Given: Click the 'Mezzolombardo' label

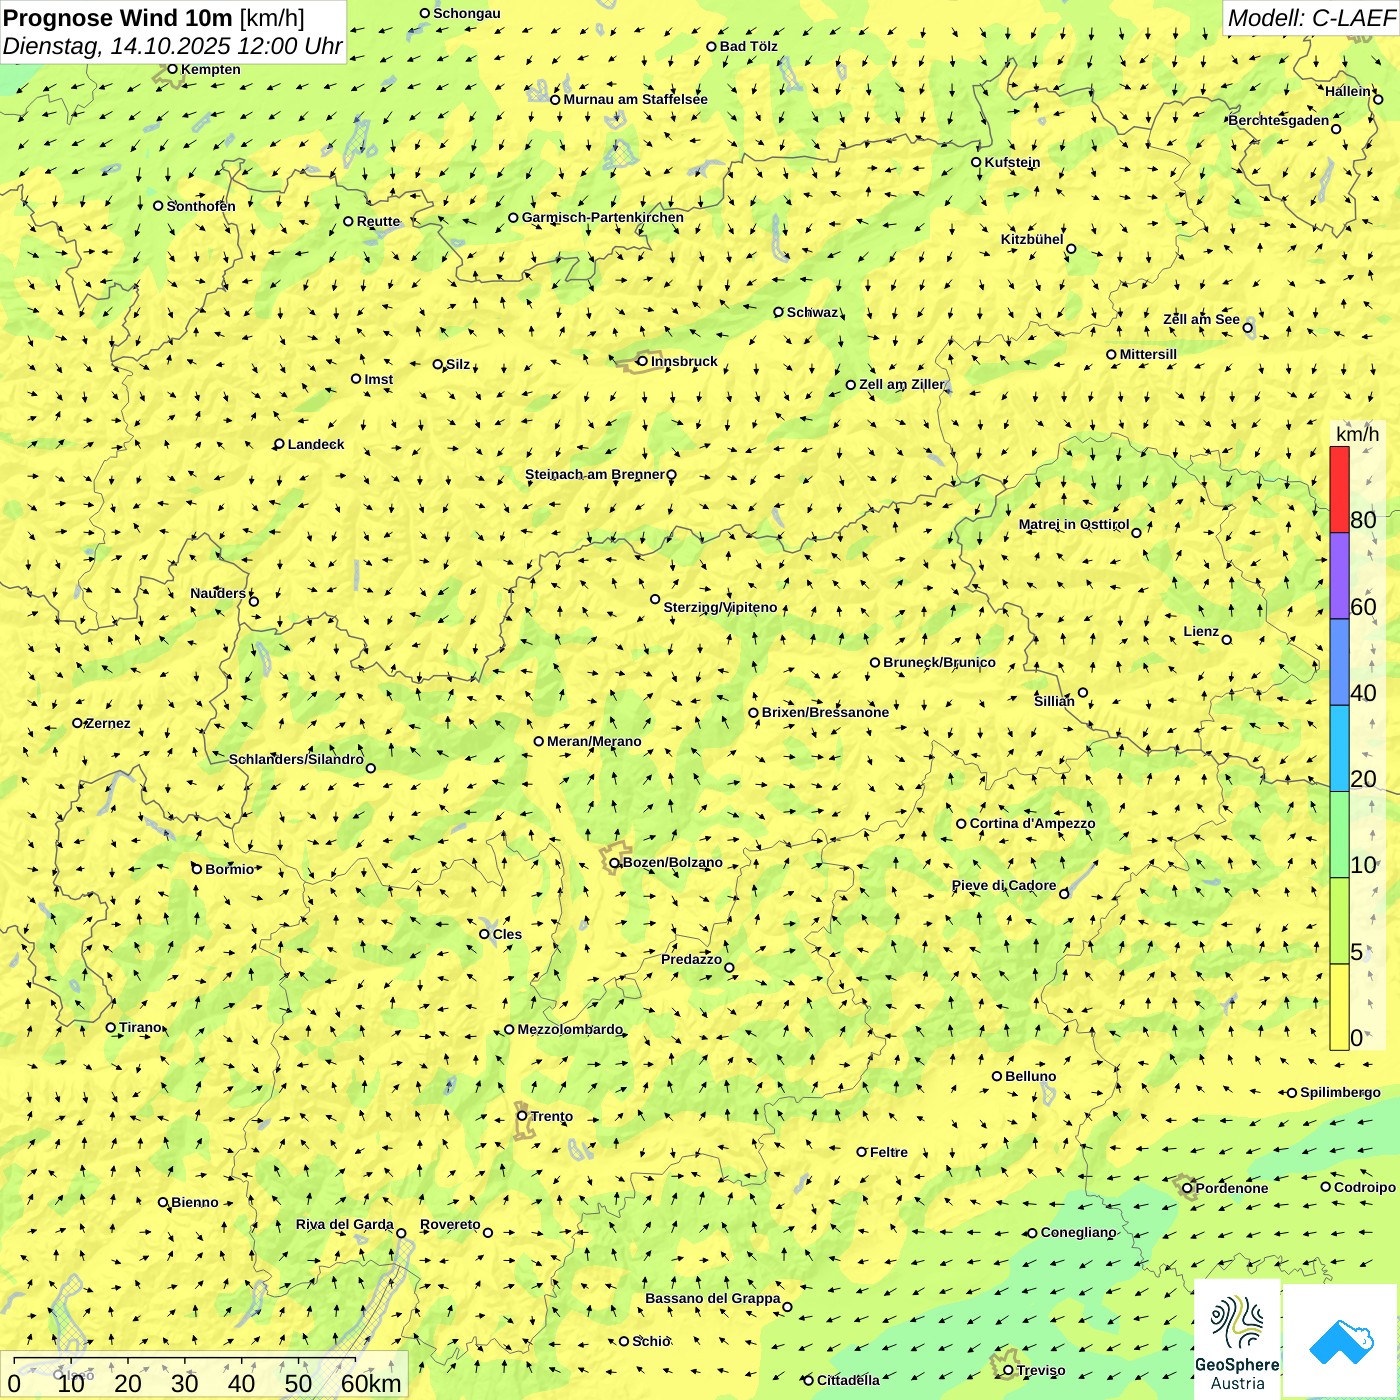Looking at the screenshot, I should click(x=570, y=1029).
